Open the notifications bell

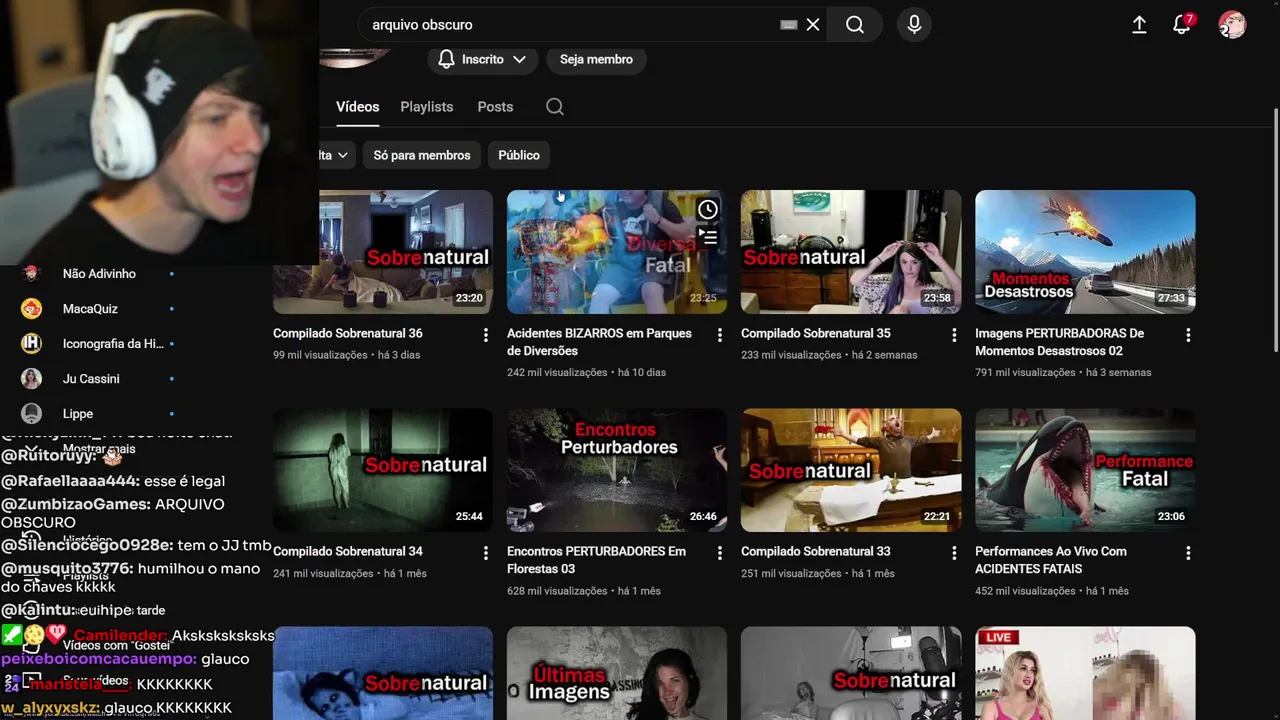click(1182, 25)
